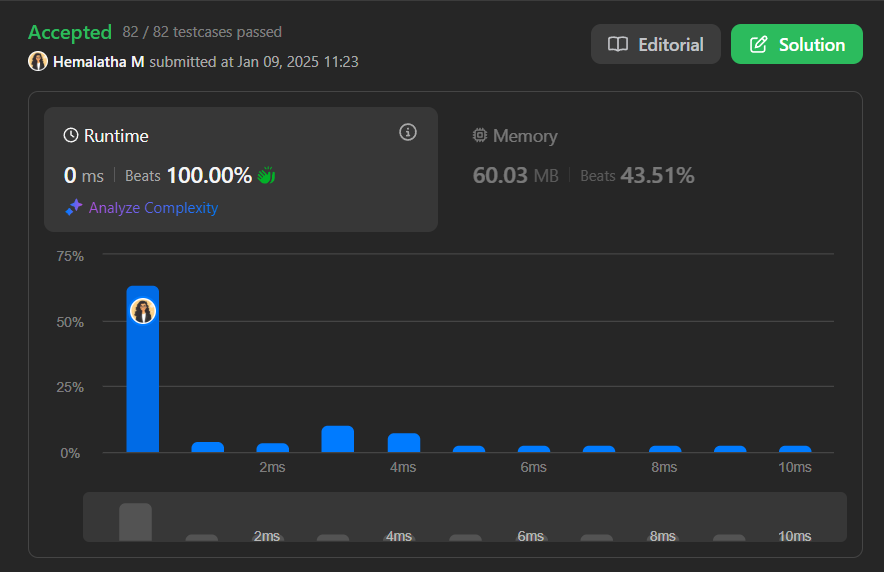Click the user avatar on the tallest bar

point(143,311)
